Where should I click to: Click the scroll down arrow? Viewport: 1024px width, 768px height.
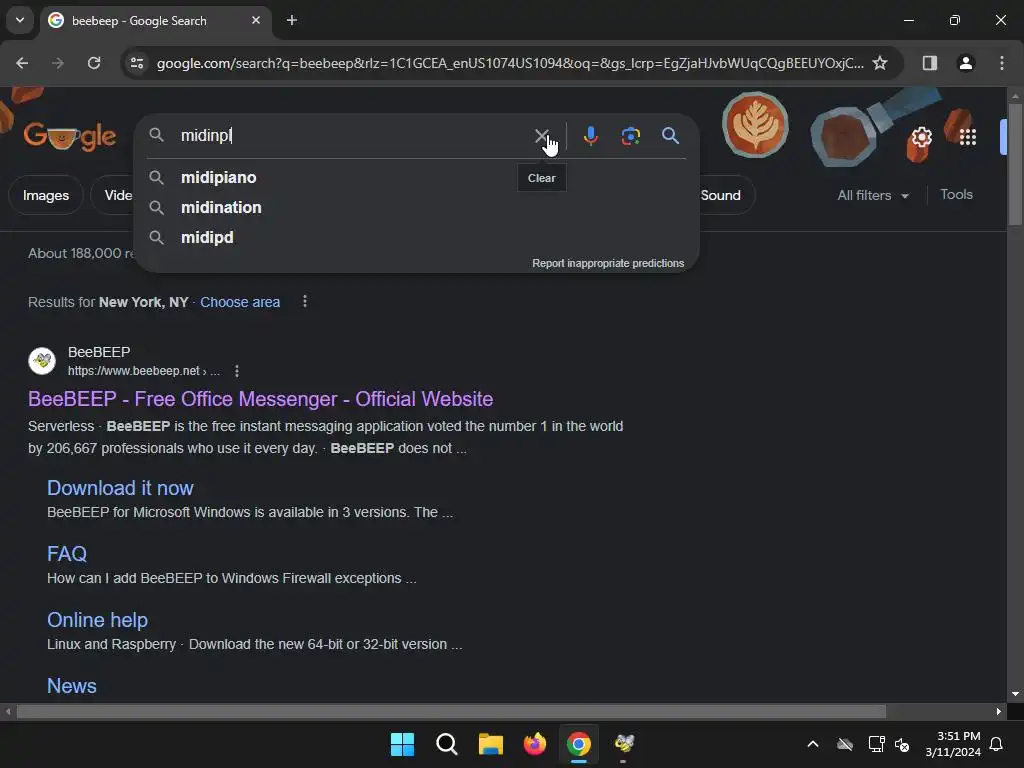[x=1015, y=694]
